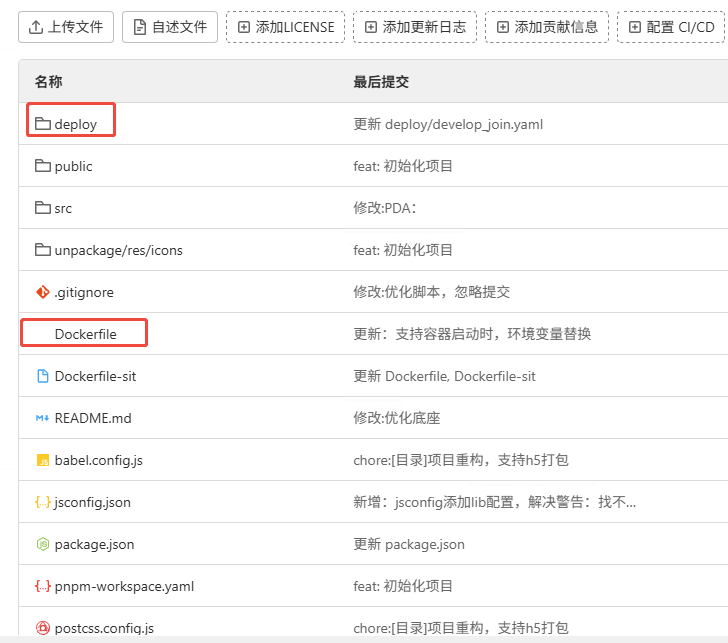Click the babel.config.js JS file icon
The height and width of the screenshot is (643, 728).
(x=43, y=460)
